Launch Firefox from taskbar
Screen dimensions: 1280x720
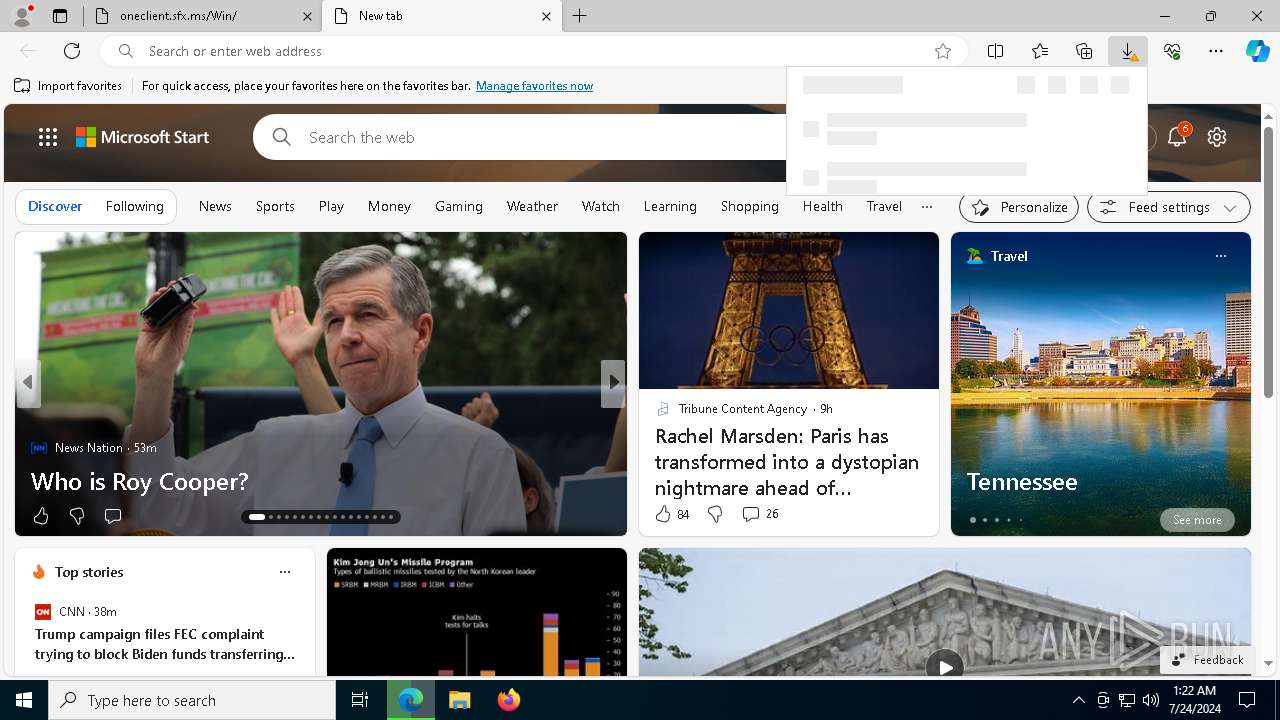509,700
